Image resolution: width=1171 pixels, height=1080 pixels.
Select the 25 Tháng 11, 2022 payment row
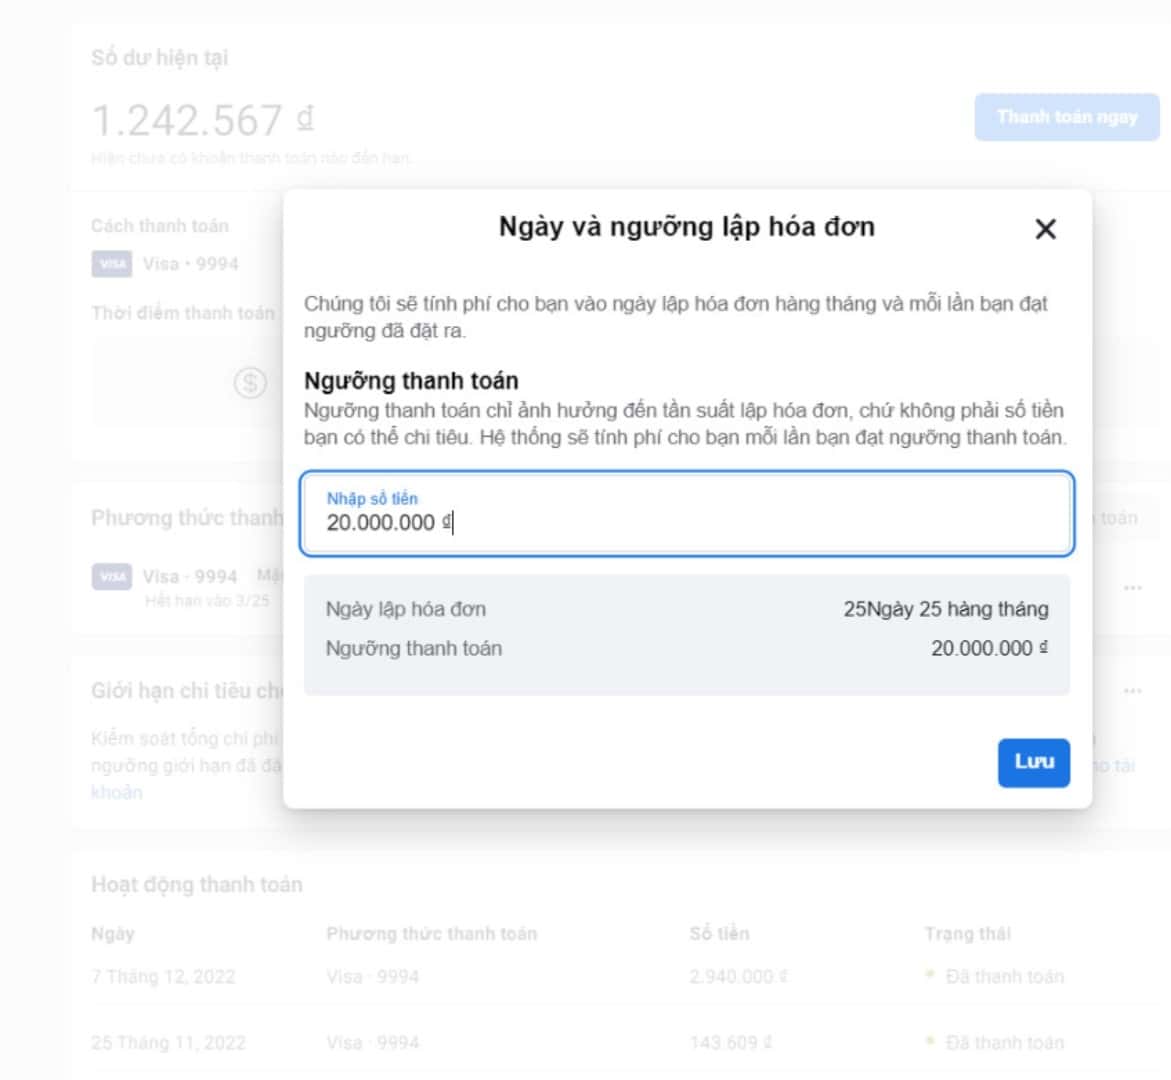pos(168,1042)
